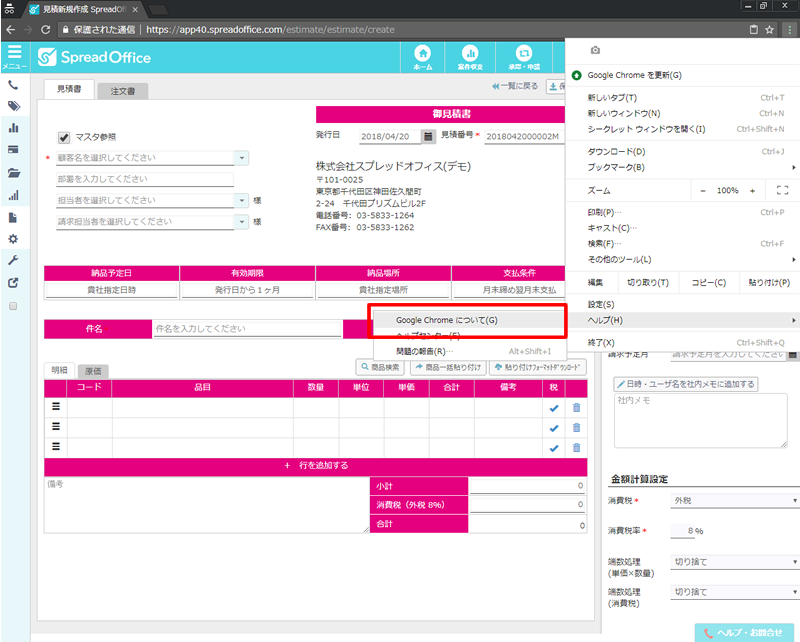800x642 pixels.
Task: Click the 貼り付けフォーマットダウンロード button
Action: pos(538,367)
